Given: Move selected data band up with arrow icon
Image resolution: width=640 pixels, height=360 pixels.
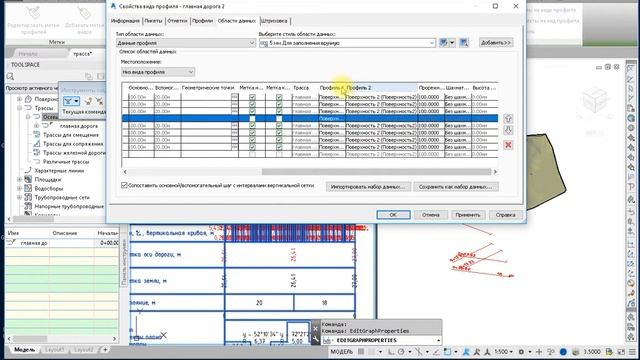Looking at the screenshot, I should (508, 118).
